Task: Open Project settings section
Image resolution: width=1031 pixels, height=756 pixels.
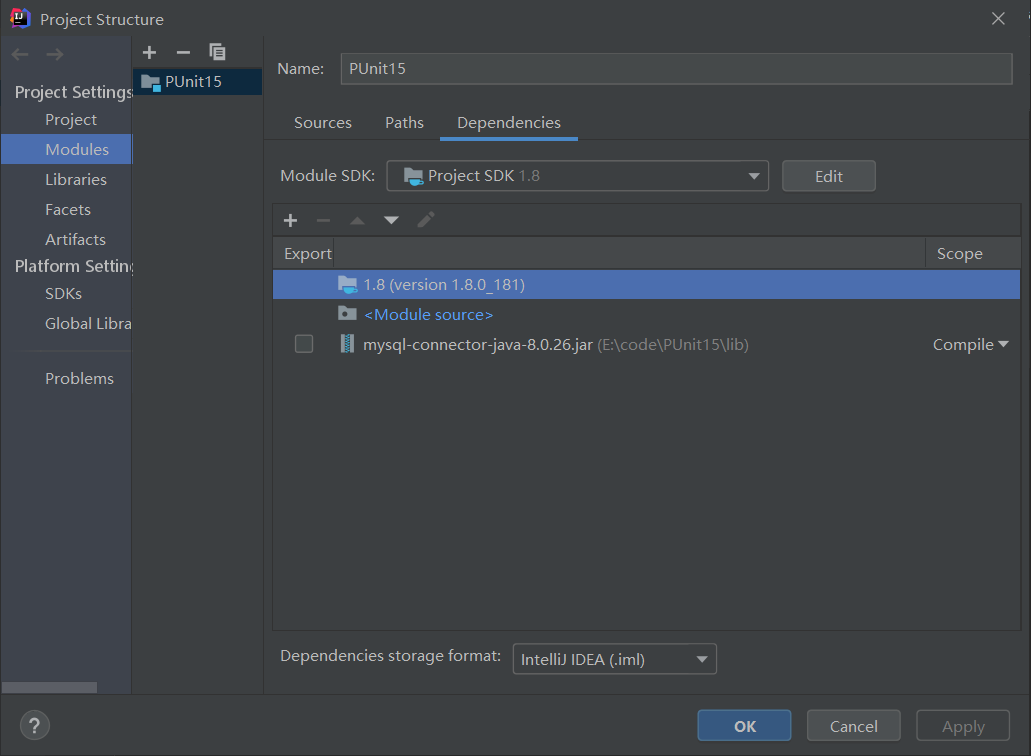Action: tap(71, 120)
